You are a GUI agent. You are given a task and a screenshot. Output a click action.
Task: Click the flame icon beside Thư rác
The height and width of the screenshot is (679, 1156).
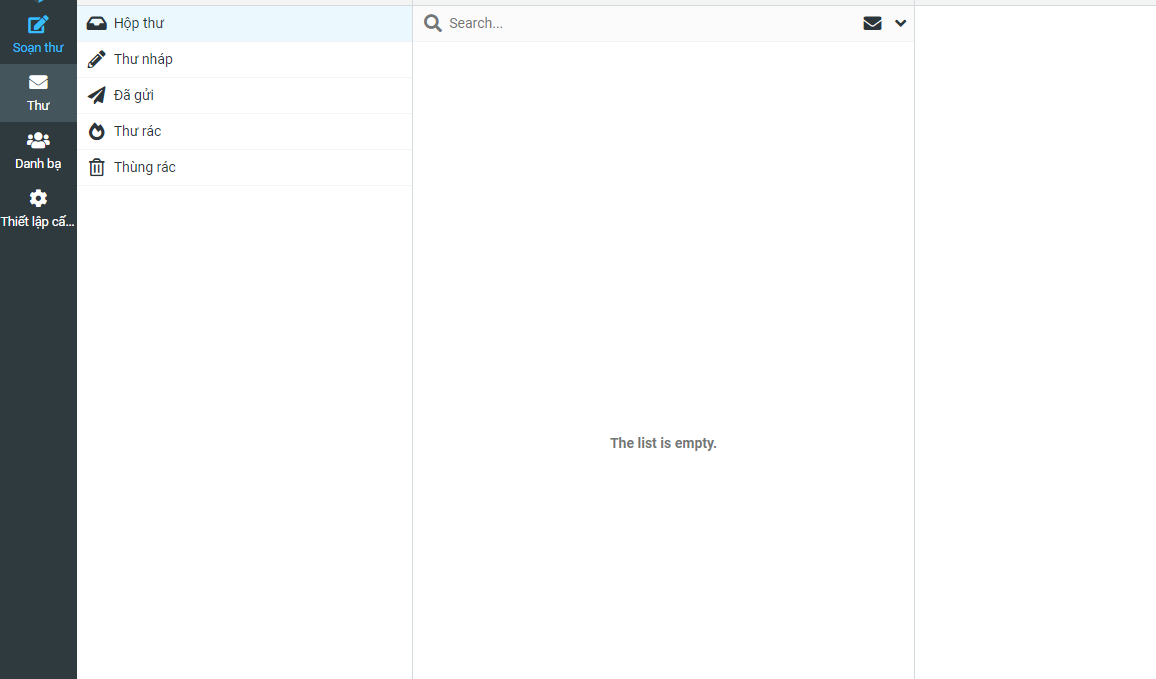pos(96,131)
